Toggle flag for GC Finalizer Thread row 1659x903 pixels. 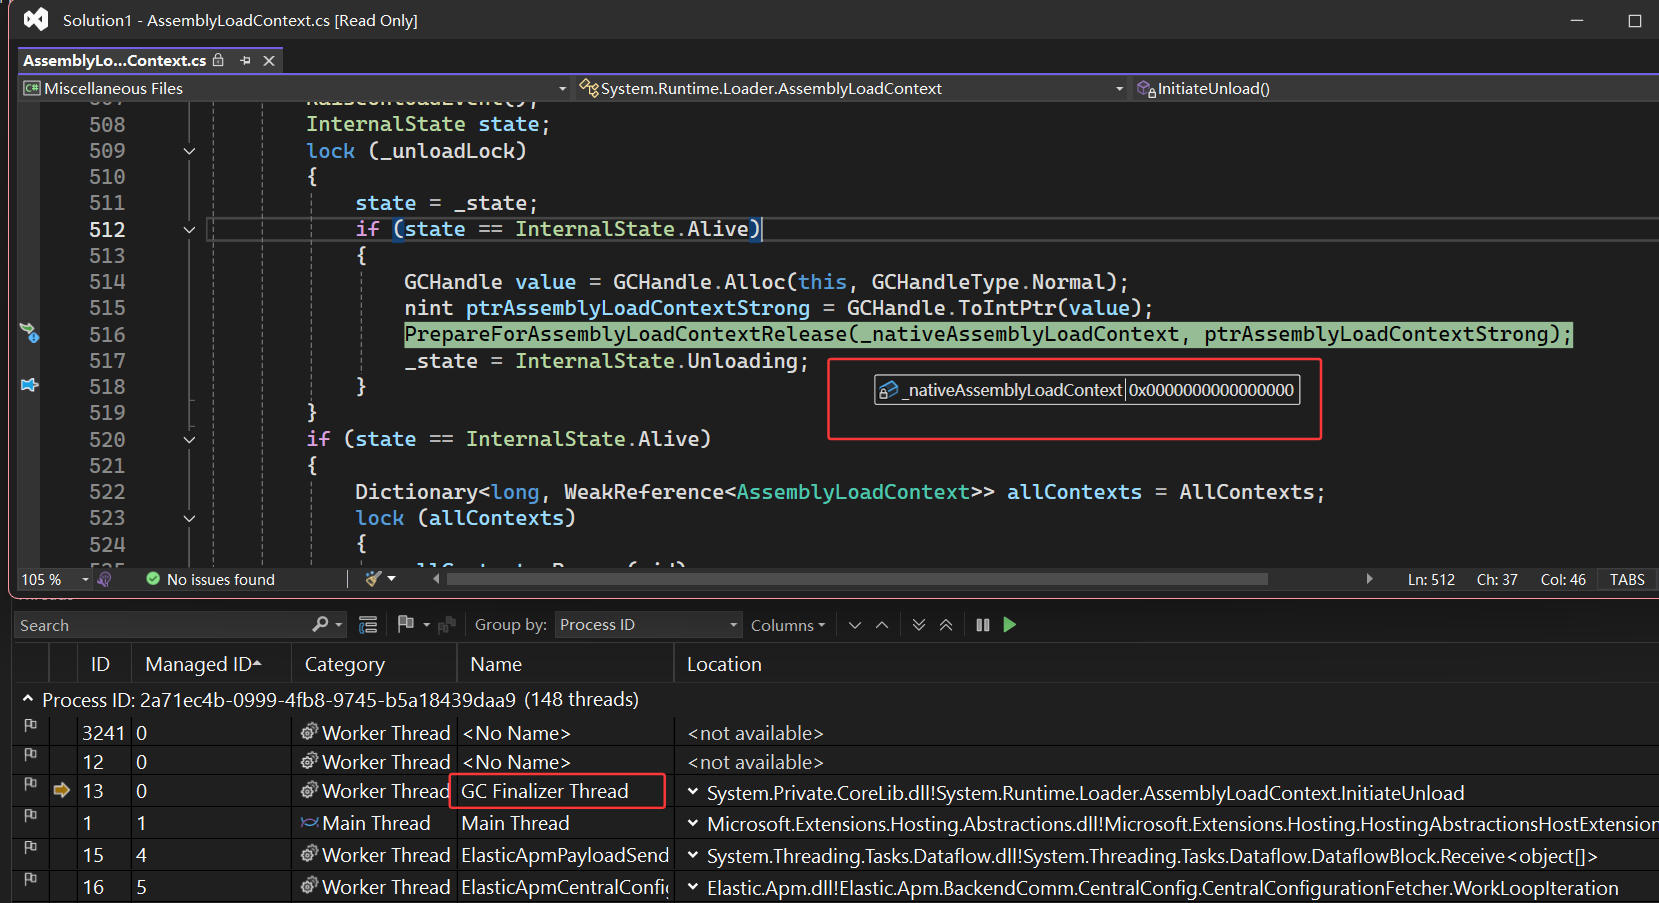click(x=30, y=783)
